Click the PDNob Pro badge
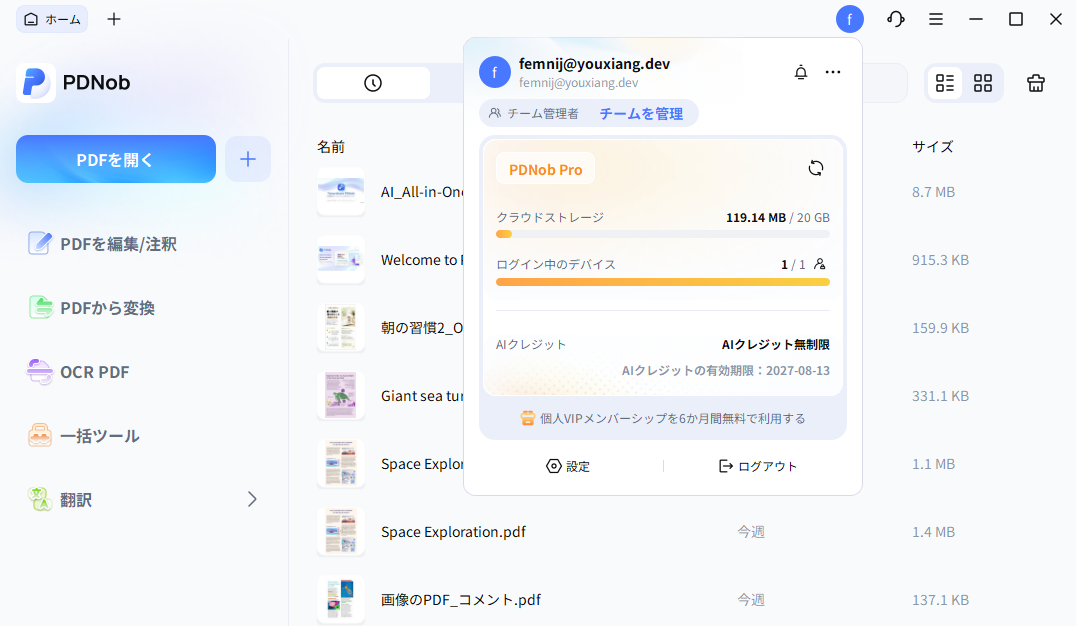This screenshot has width=1076, height=626. 546,170
